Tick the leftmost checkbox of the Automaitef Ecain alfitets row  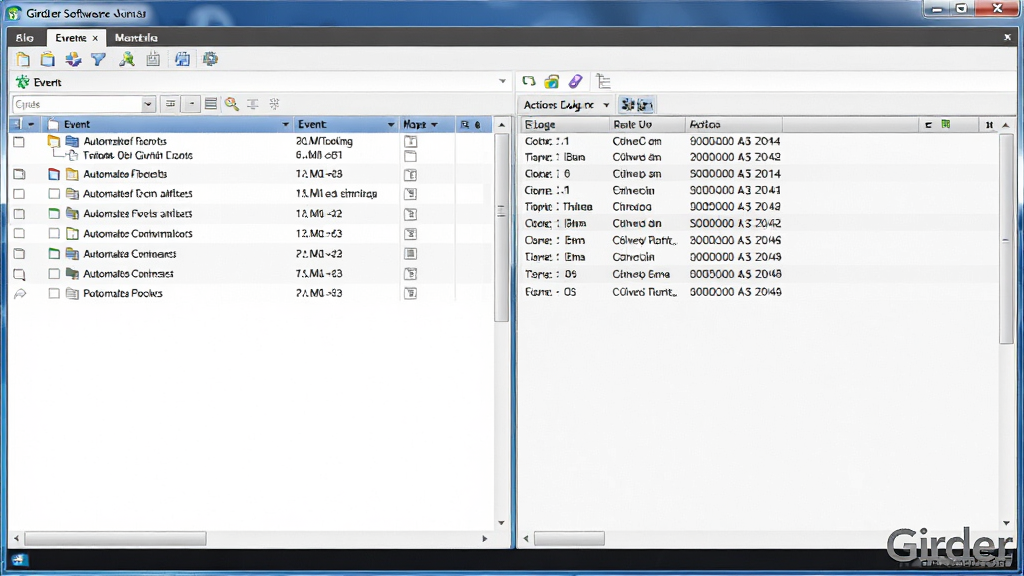(x=19, y=194)
